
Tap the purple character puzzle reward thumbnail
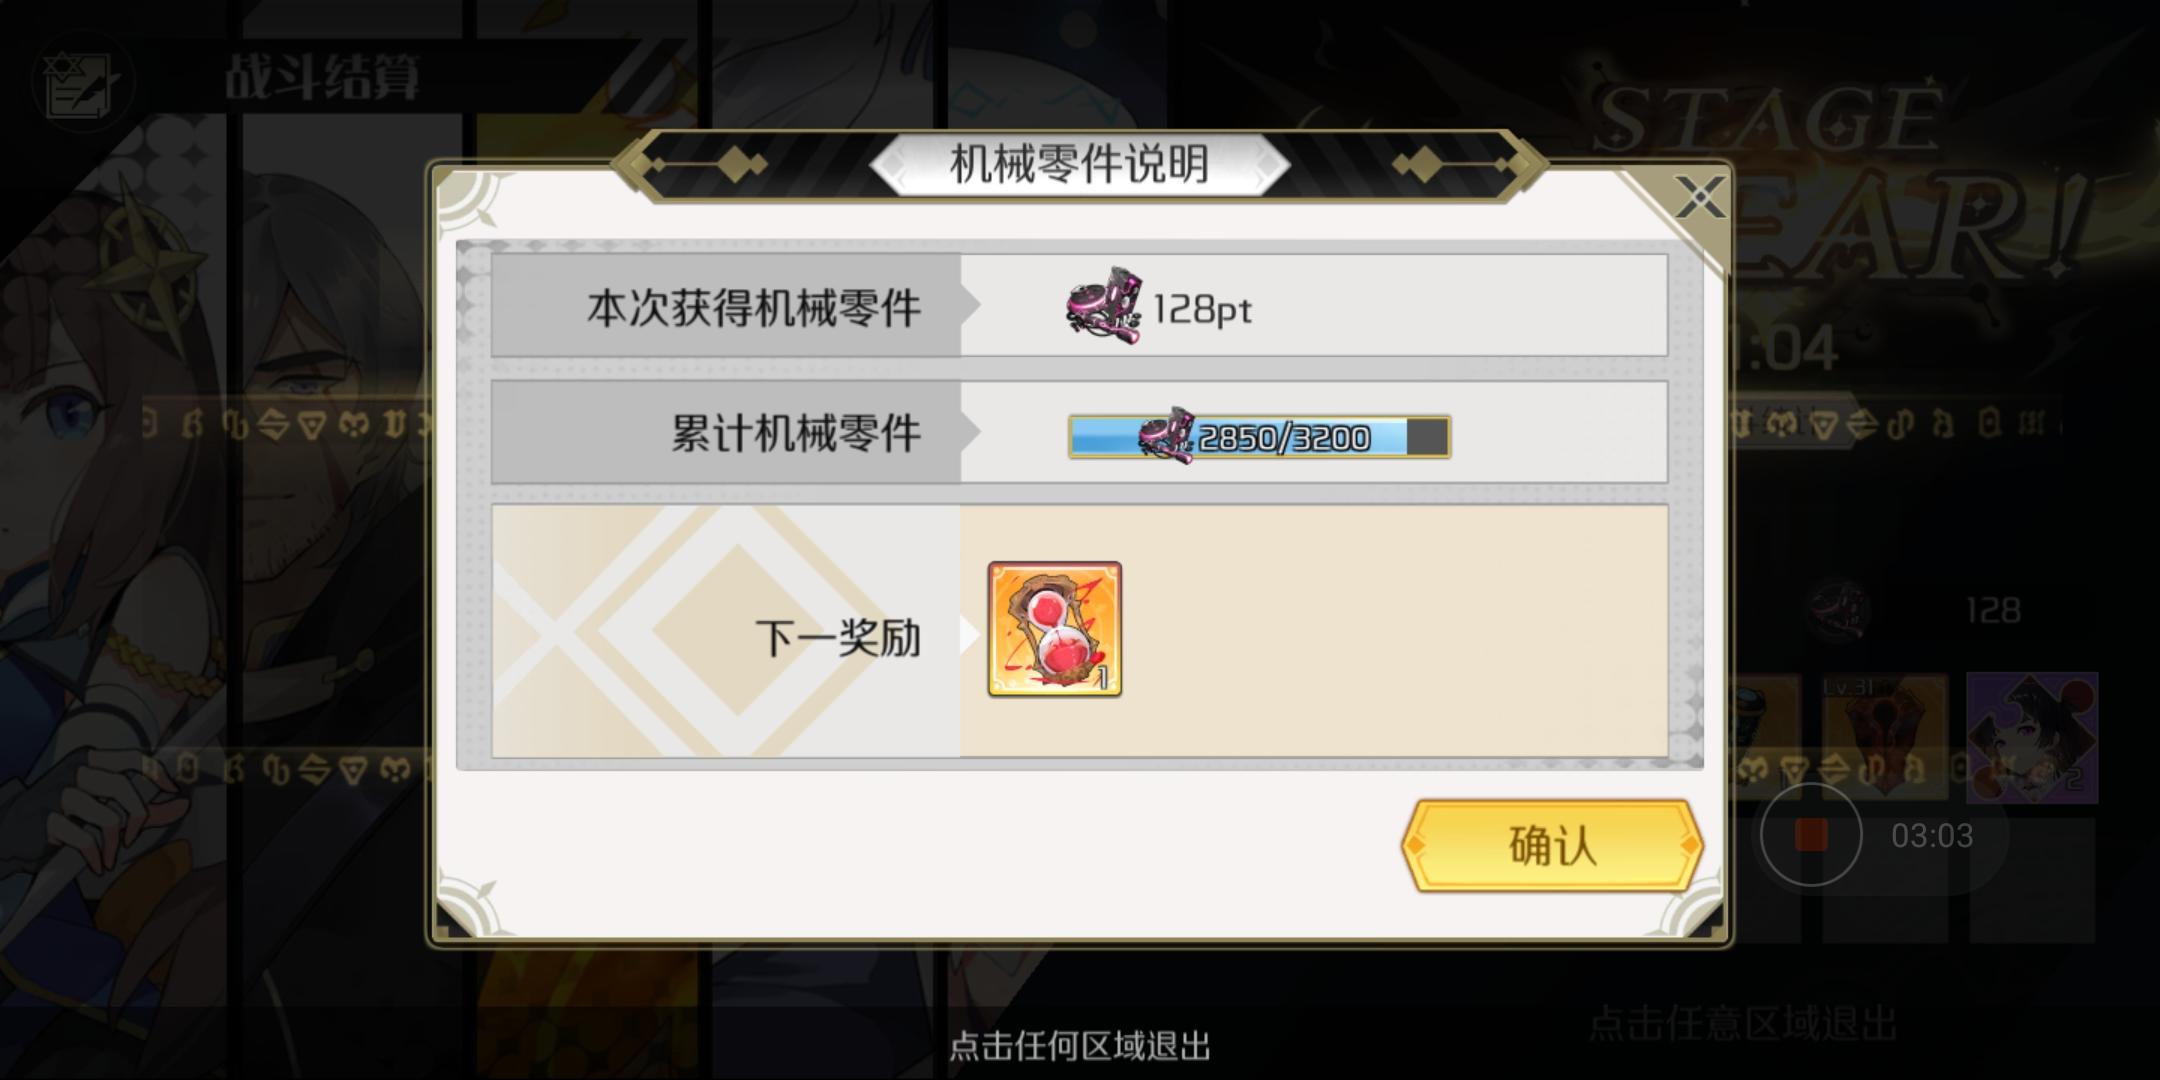2032,738
